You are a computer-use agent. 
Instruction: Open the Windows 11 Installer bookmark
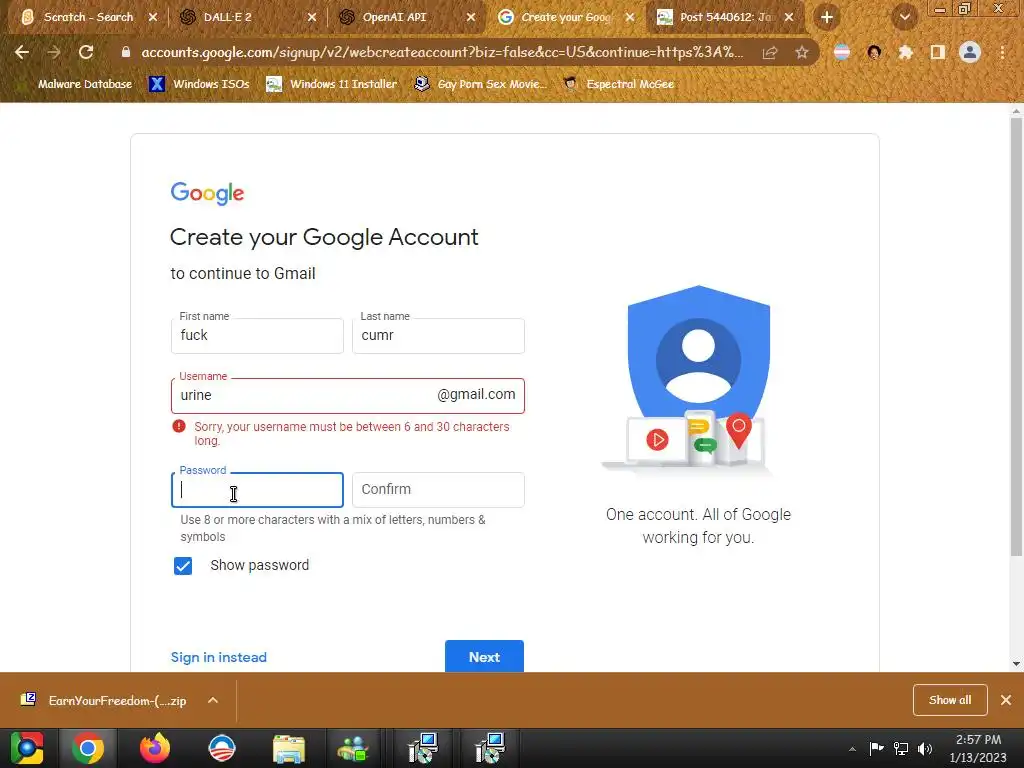[331, 84]
